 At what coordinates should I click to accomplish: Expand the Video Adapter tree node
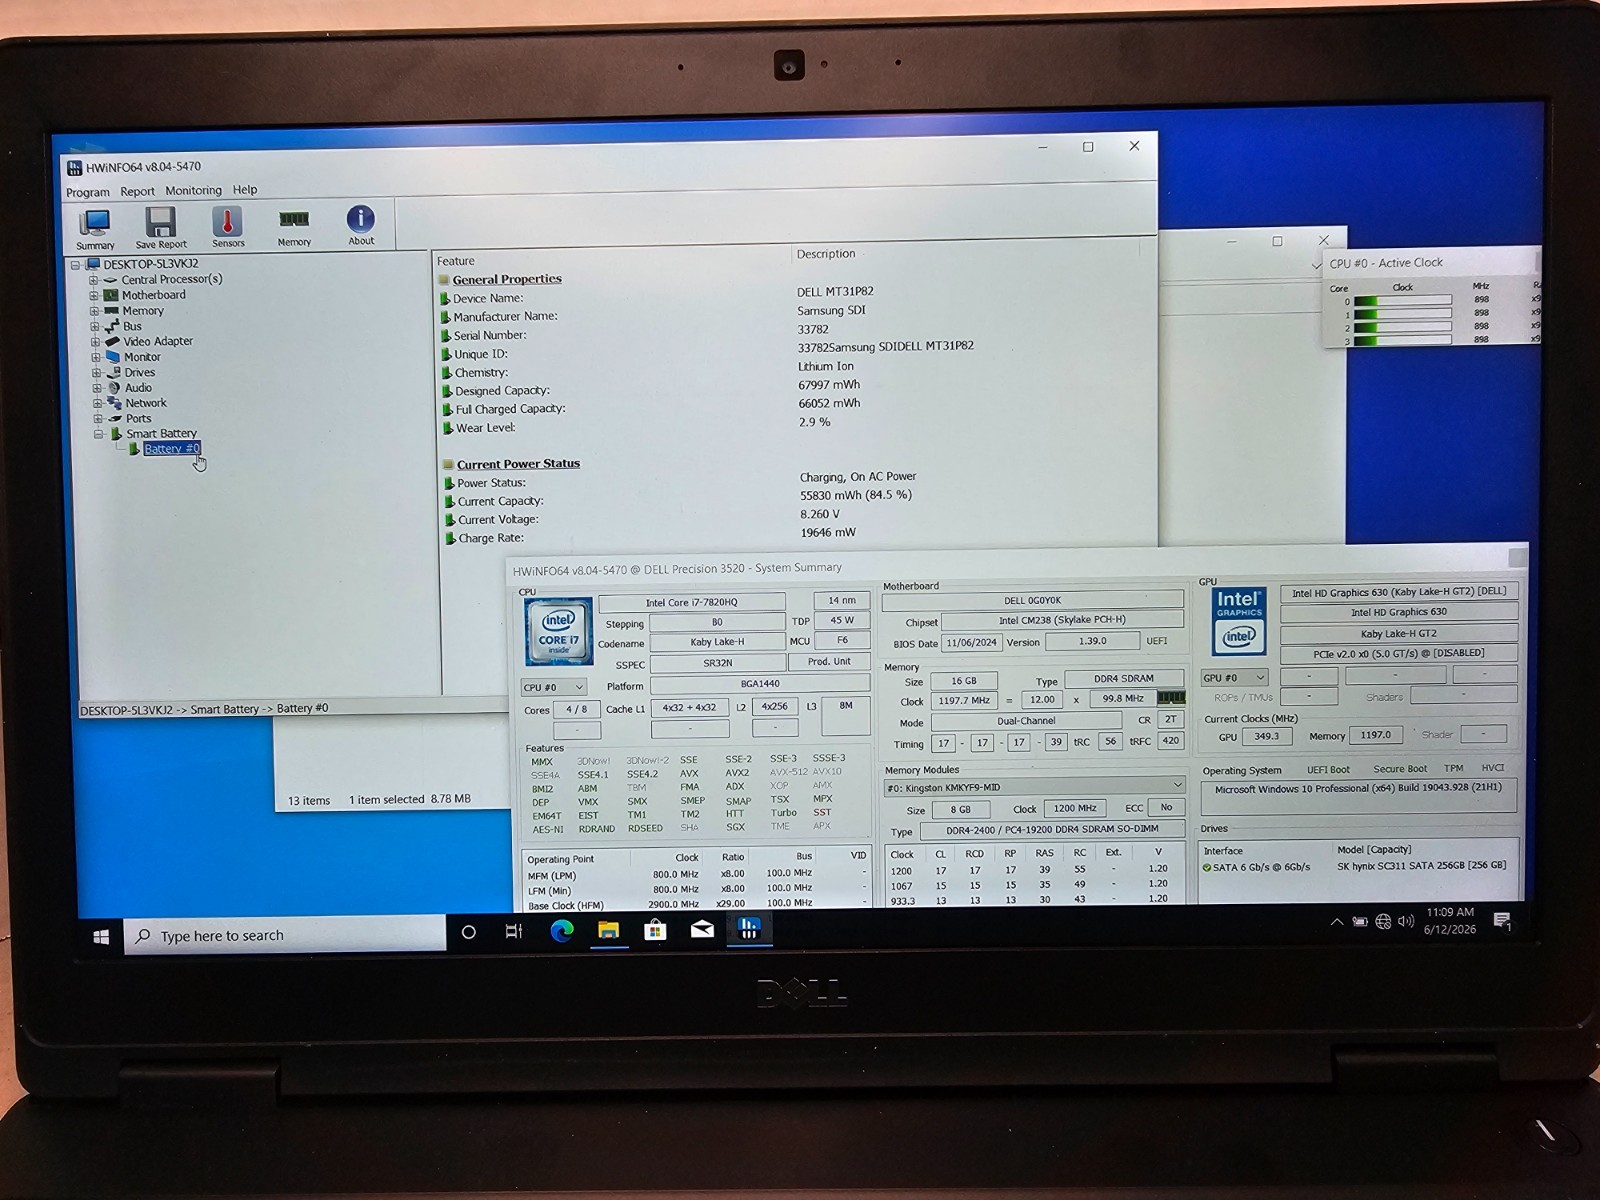click(x=95, y=342)
